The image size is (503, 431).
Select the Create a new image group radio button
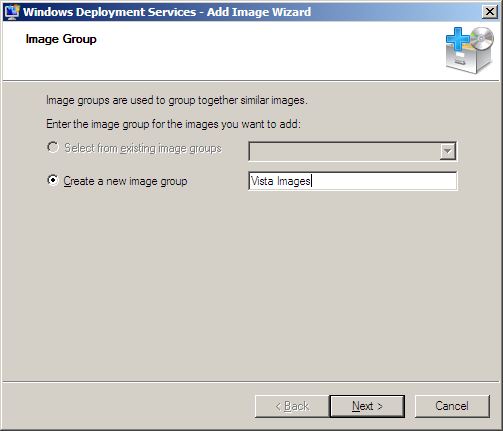coord(53,180)
